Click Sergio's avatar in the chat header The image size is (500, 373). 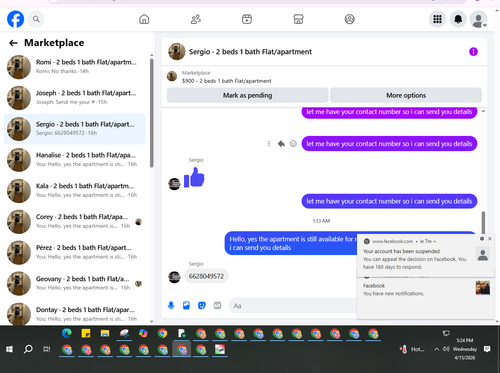(176, 52)
